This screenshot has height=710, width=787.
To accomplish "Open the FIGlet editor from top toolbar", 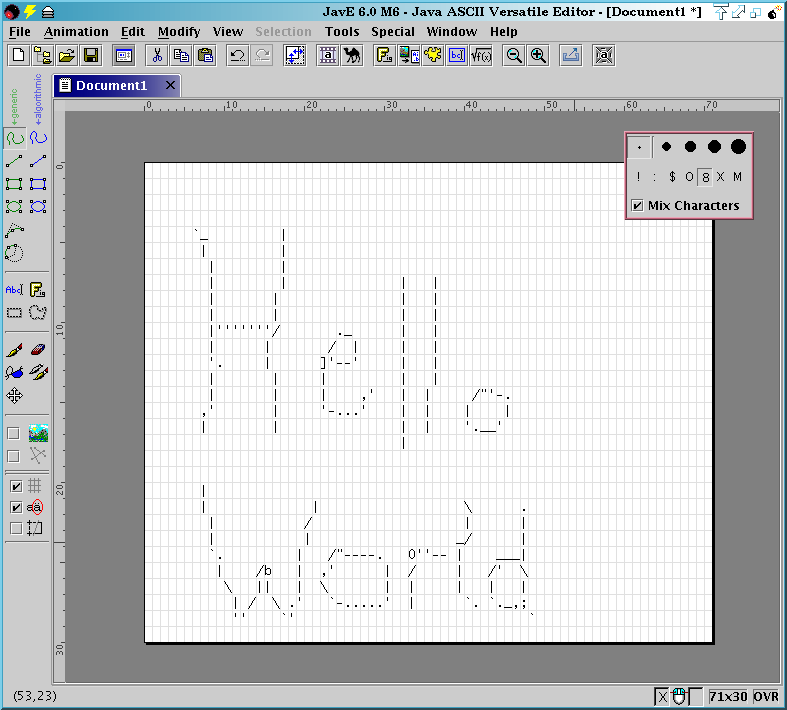I will pos(384,55).
